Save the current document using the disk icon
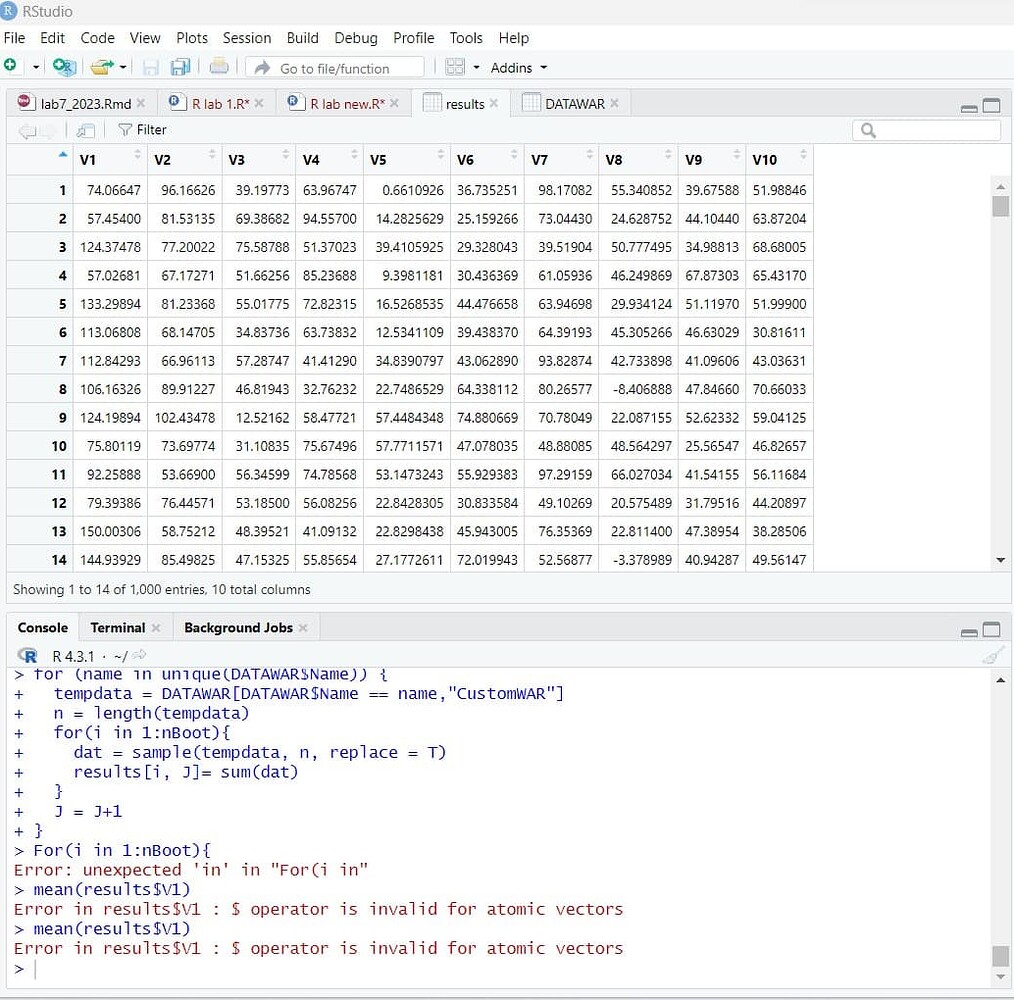Image resolution: width=1014 pixels, height=1000 pixels. click(x=151, y=67)
